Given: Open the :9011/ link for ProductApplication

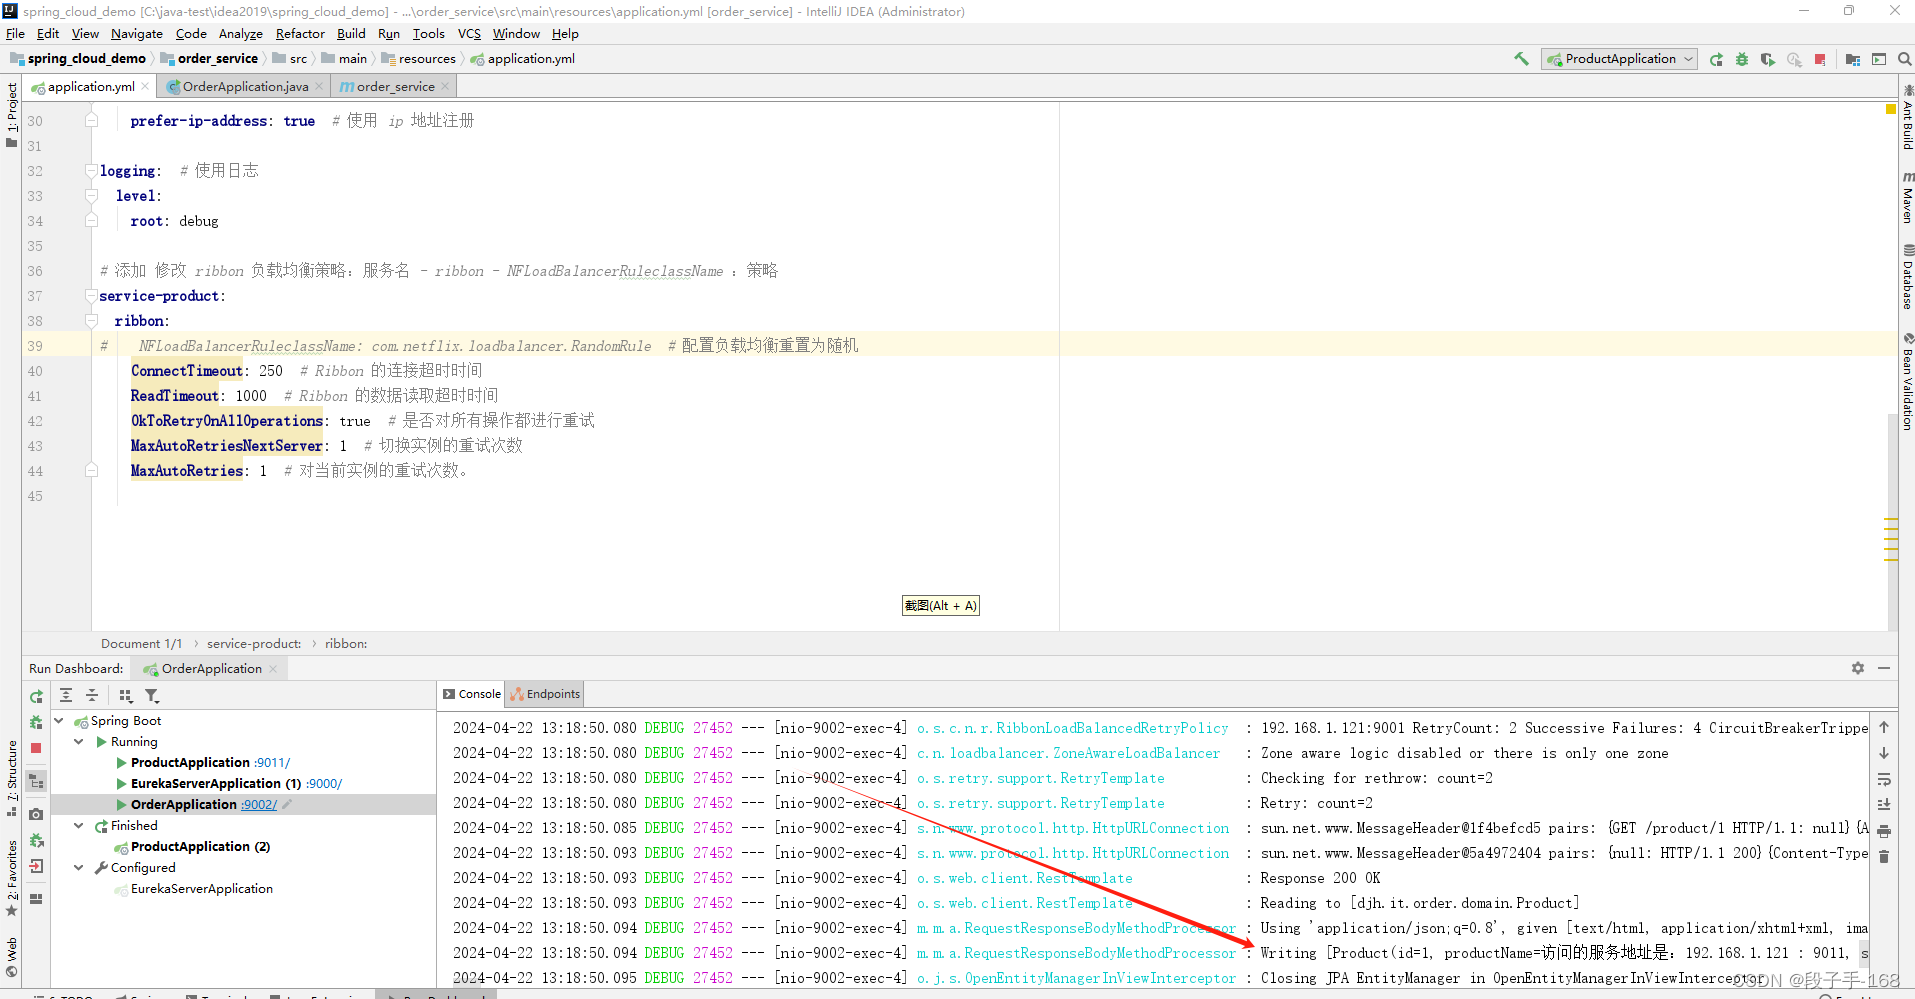Looking at the screenshot, I should pyautogui.click(x=272, y=763).
